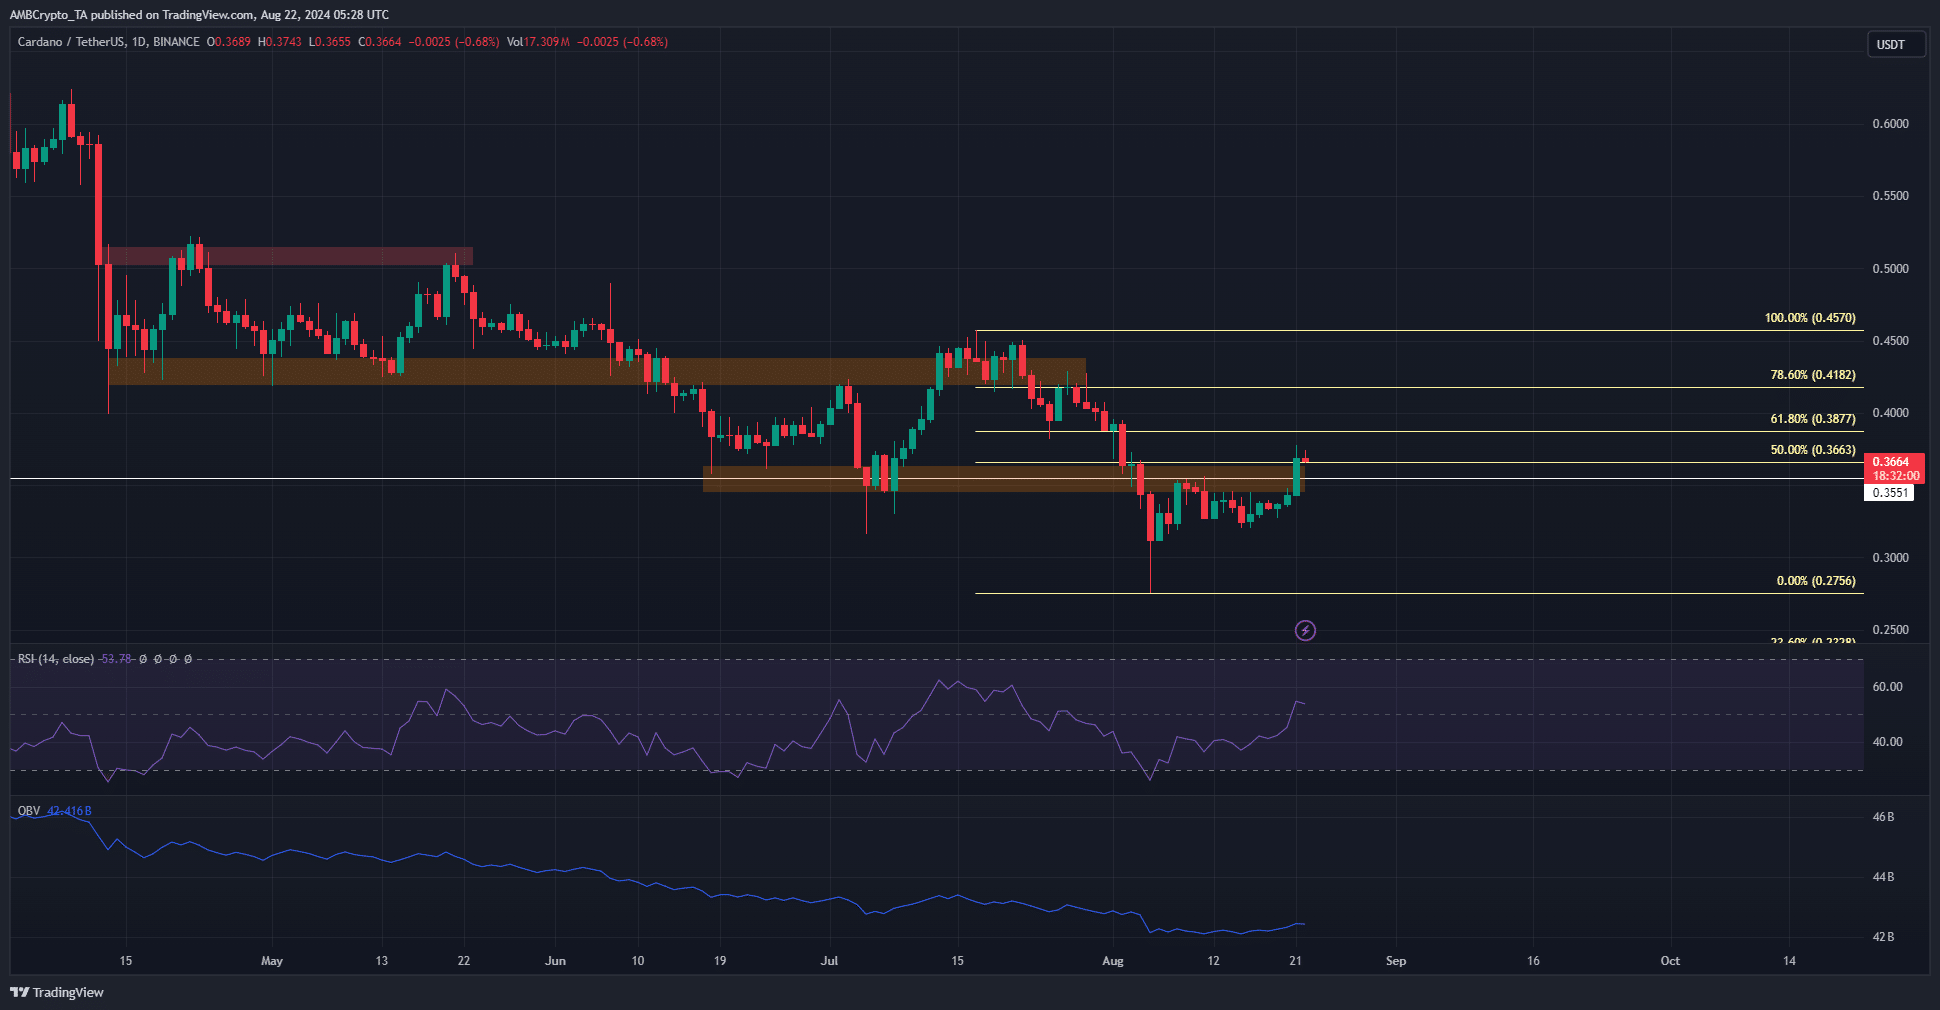Click the AMBCrypto_TA published header text

(200, 15)
